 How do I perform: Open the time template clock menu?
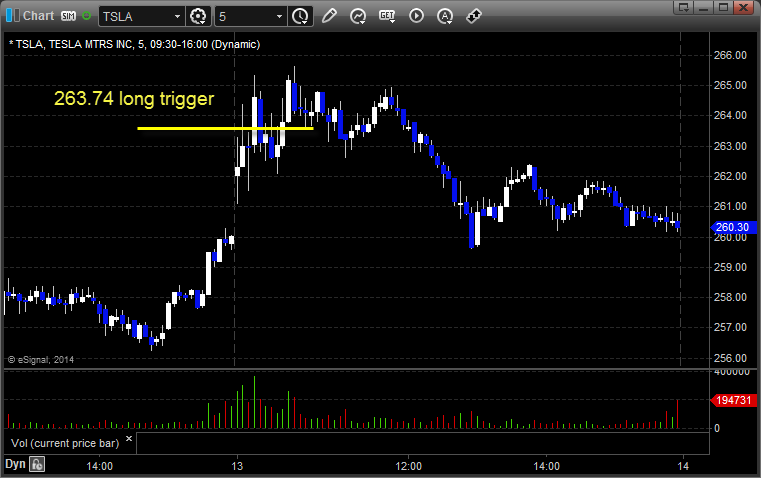coord(300,16)
